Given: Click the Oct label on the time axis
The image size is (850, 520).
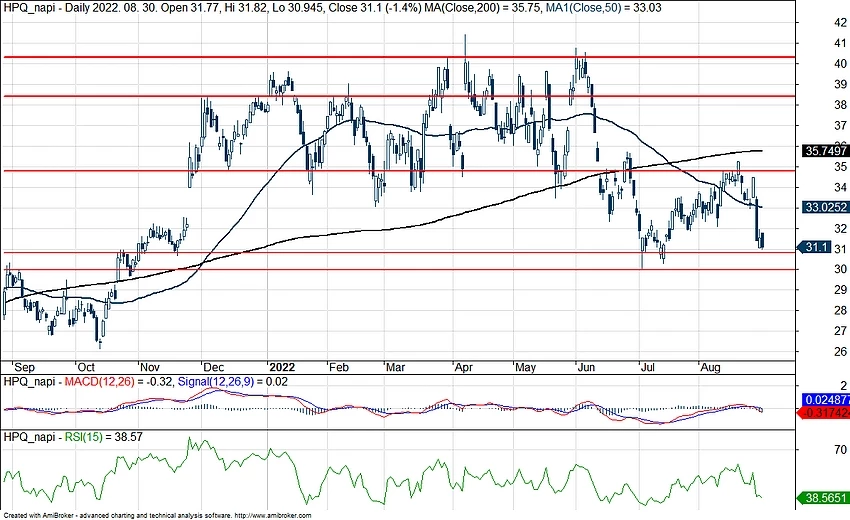Looking at the screenshot, I should point(86,367).
